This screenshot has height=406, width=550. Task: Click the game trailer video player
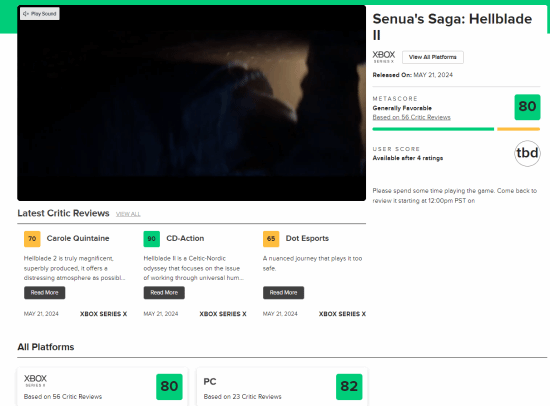click(x=192, y=103)
